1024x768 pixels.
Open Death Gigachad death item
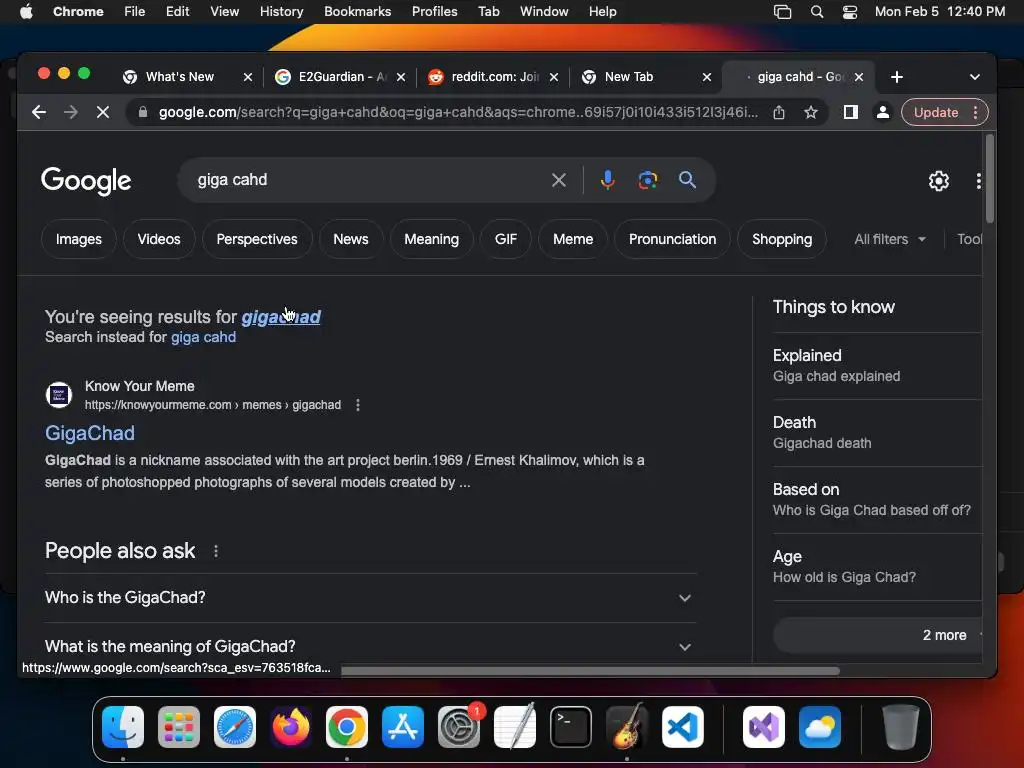pyautogui.click(x=877, y=433)
